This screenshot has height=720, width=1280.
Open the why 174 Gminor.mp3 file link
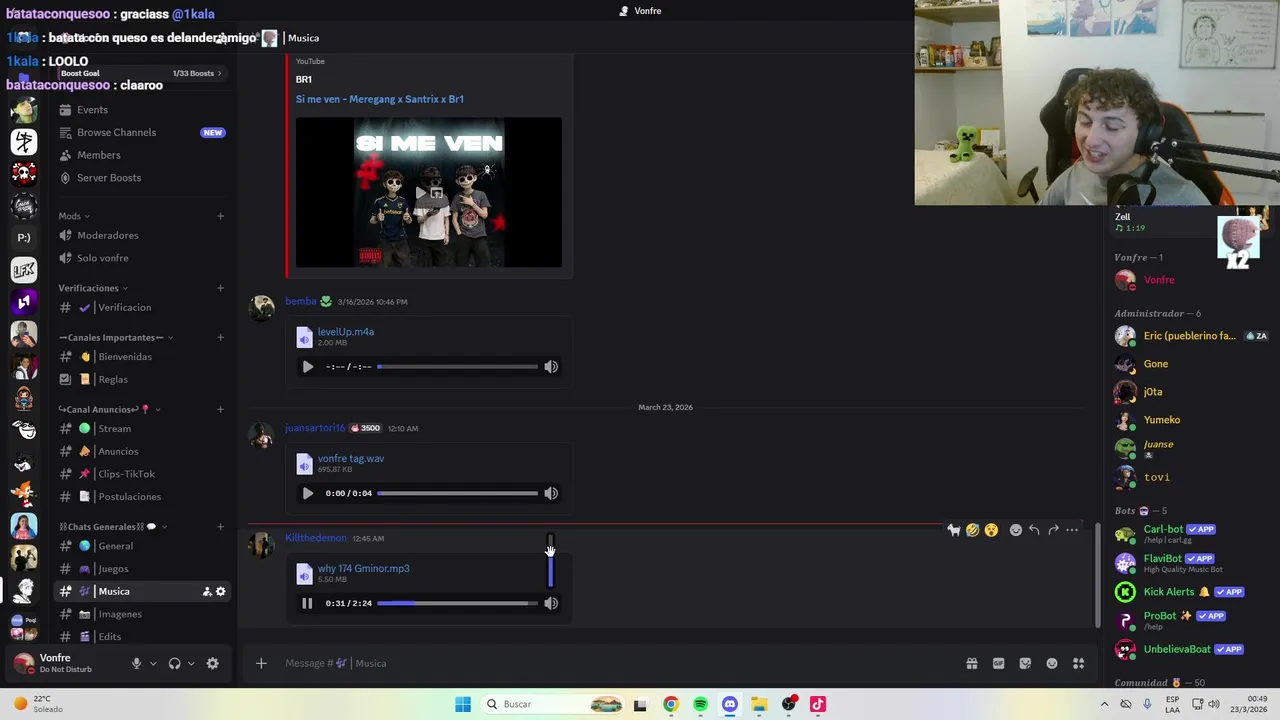(x=363, y=568)
